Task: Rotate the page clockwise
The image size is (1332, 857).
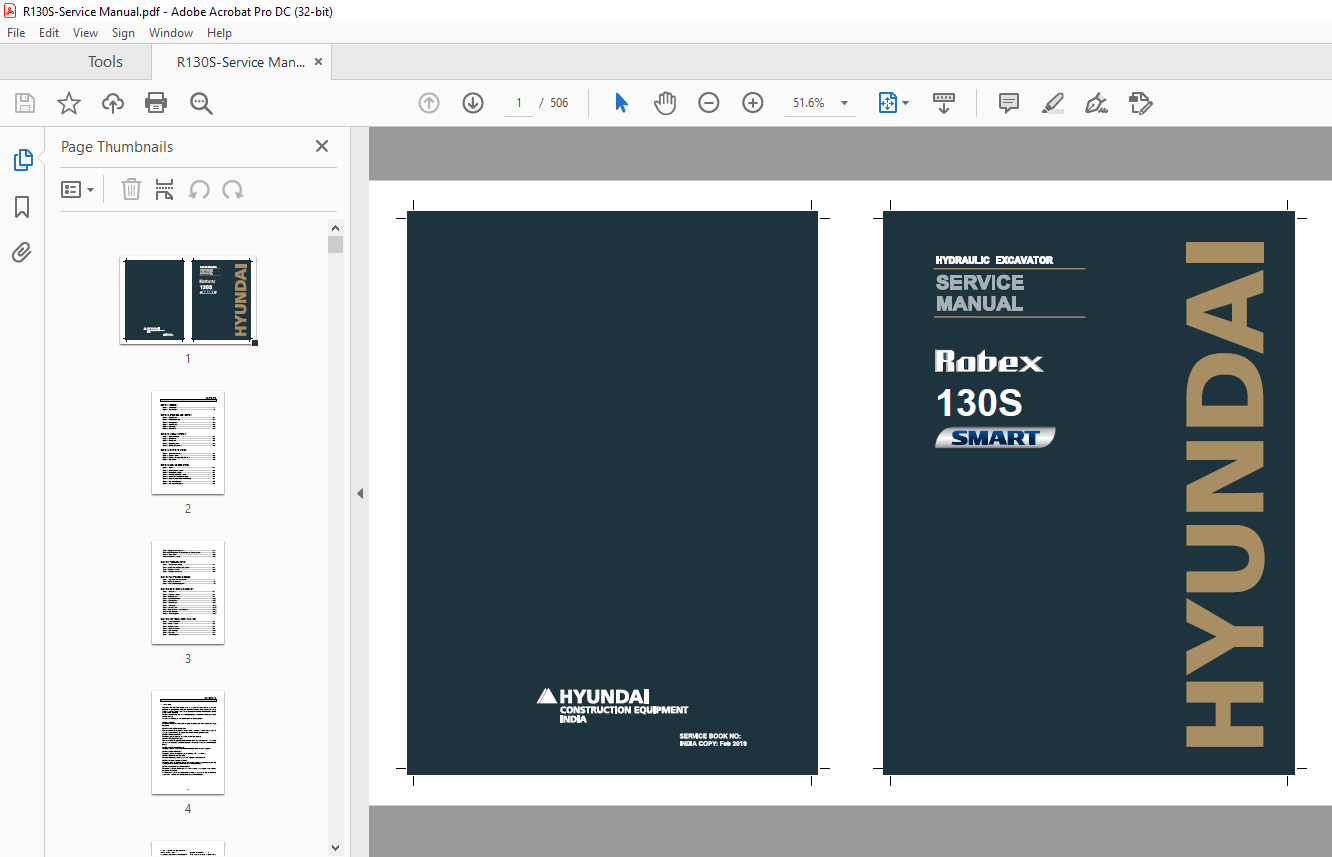Action: [x=233, y=189]
